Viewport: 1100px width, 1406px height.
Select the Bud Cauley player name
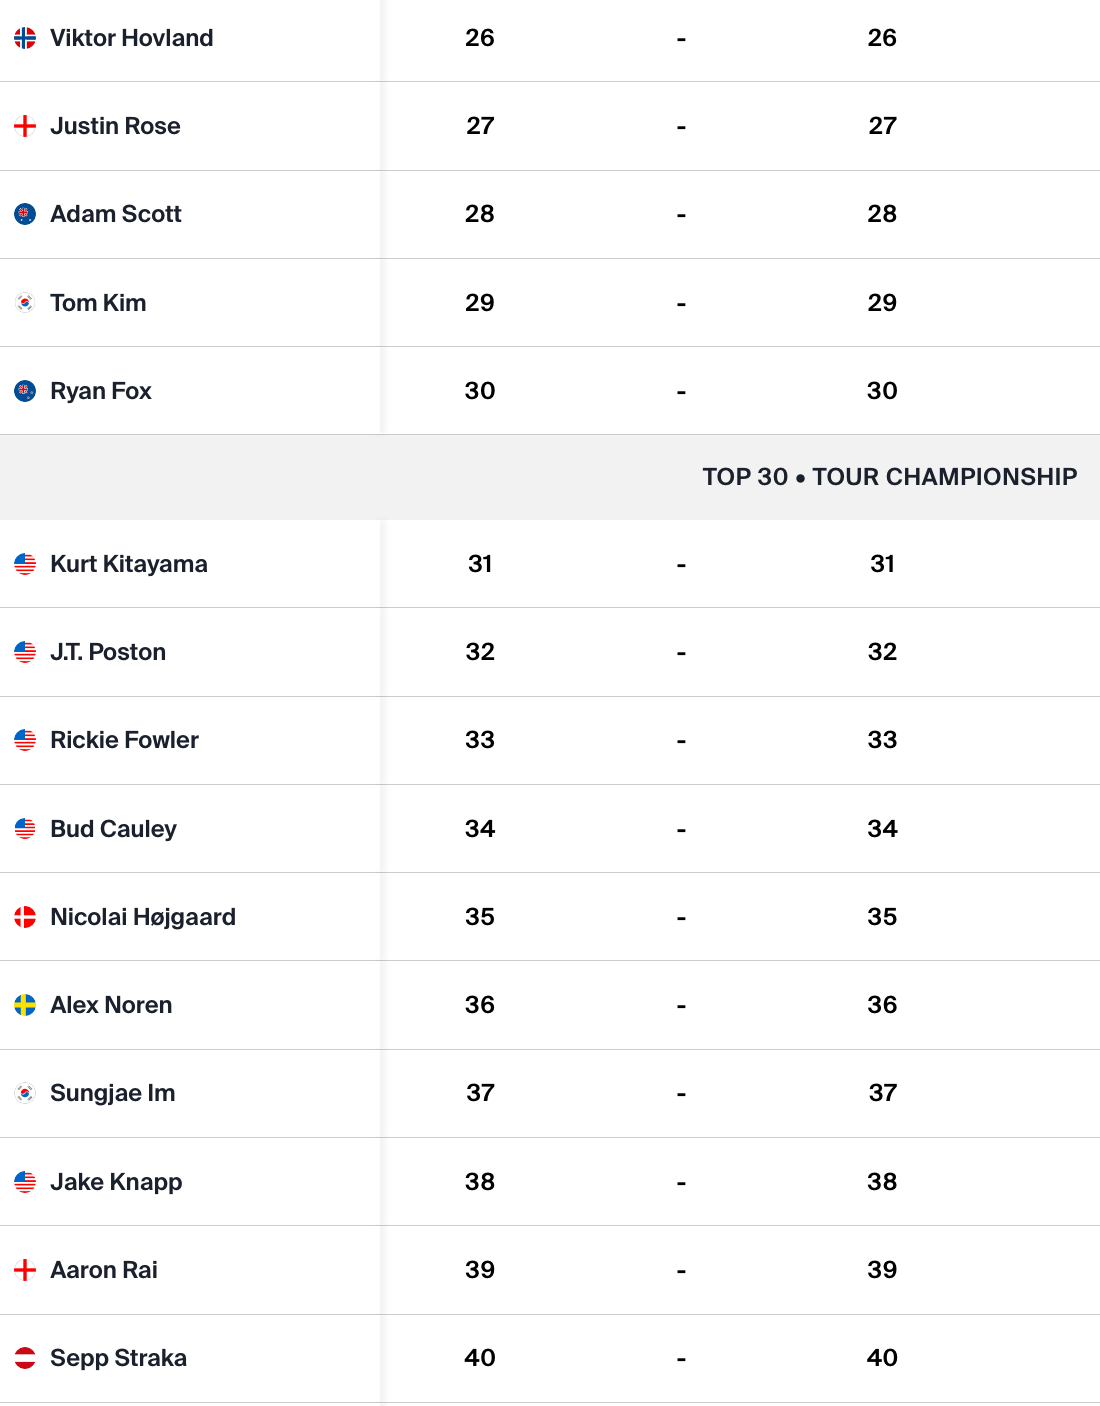[x=113, y=829]
